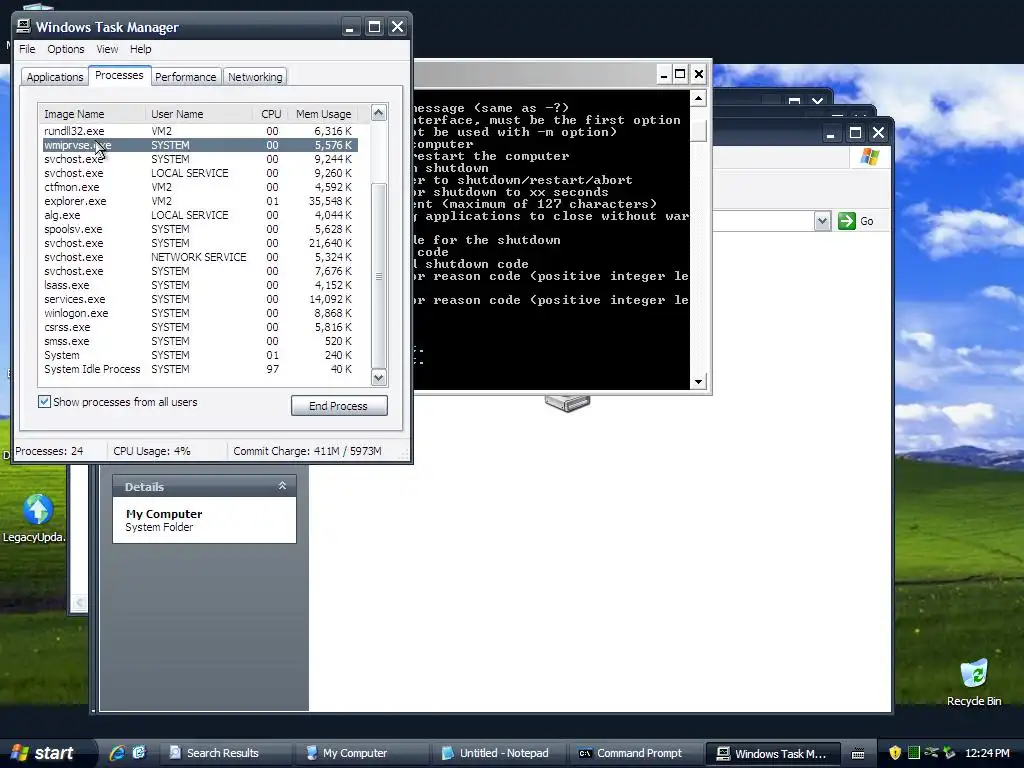Select the csrss.exe process
The image size is (1024, 768).
coord(200,327)
